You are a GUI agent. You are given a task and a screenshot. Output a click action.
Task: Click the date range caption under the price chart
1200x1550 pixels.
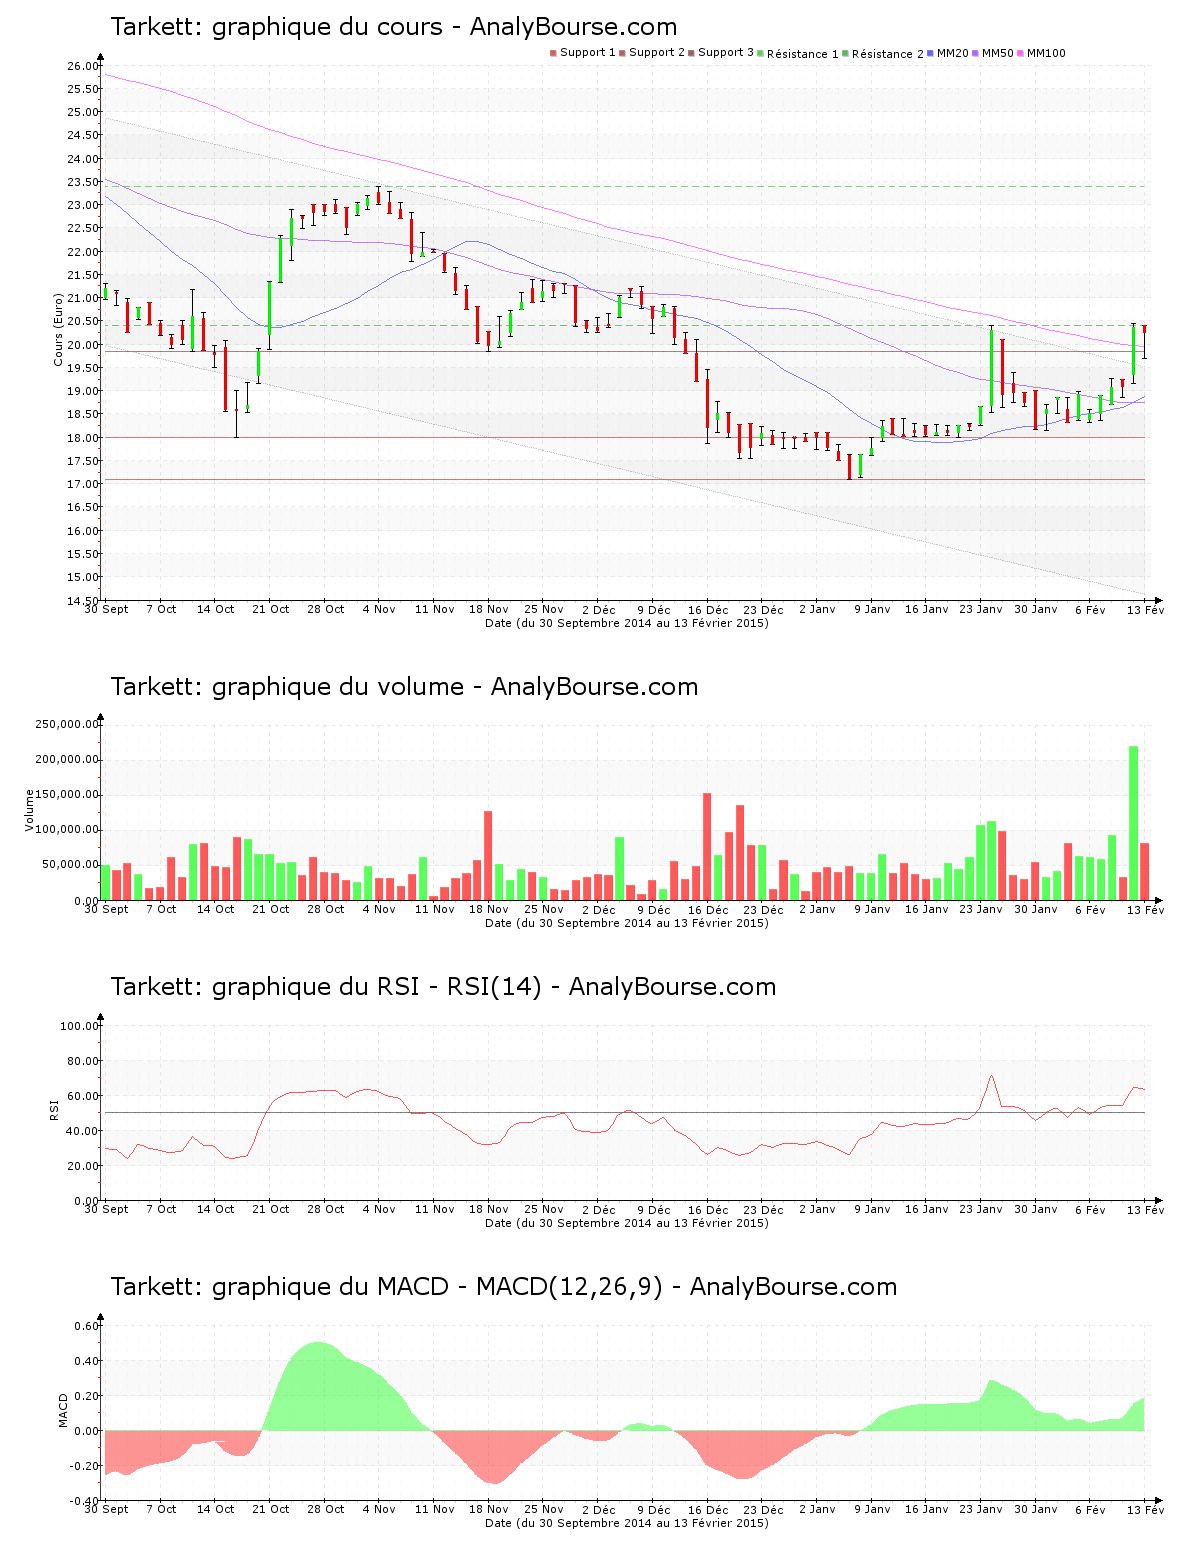[626, 623]
